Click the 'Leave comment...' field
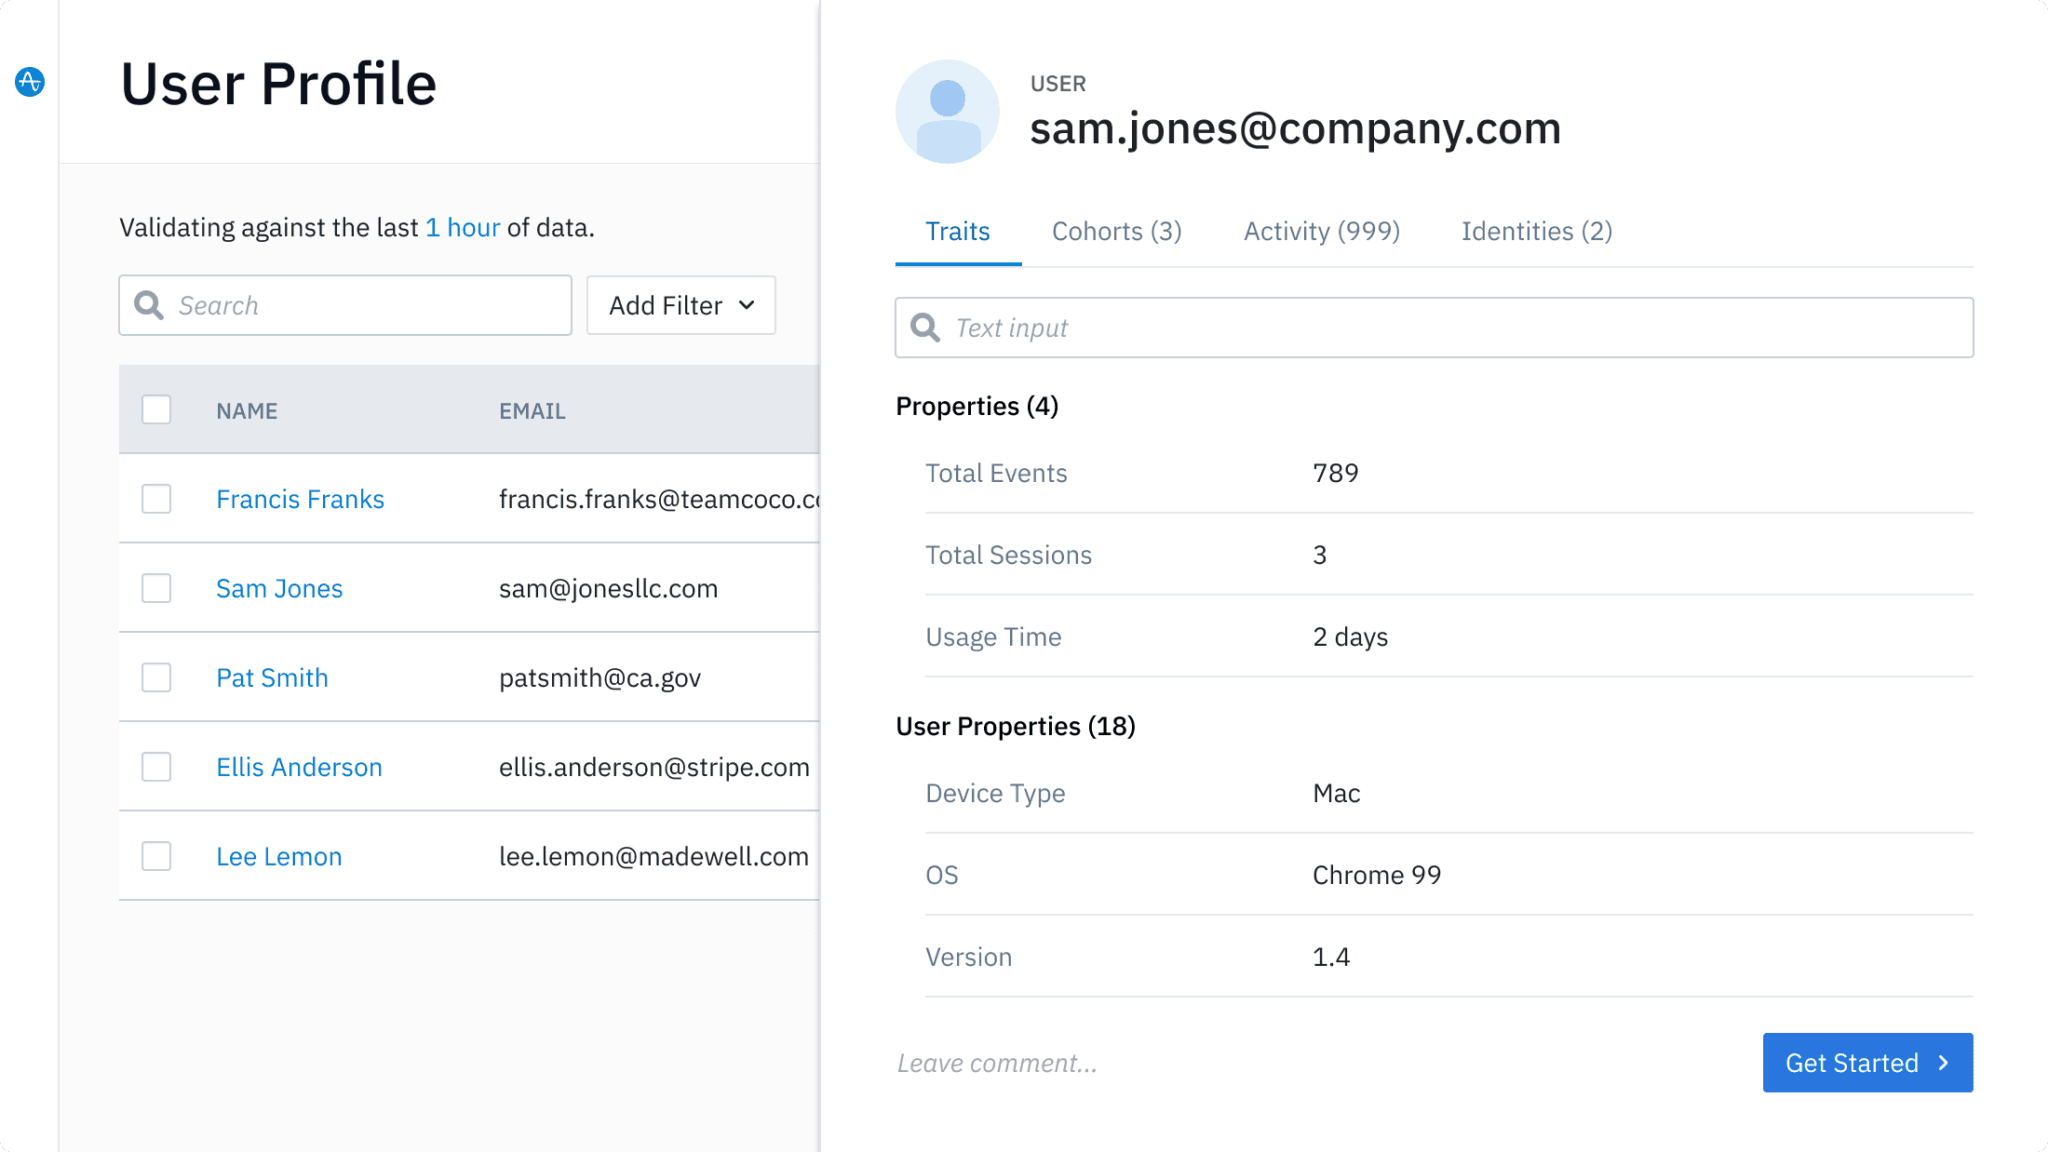Viewport: 2048px width, 1152px height. (x=997, y=1062)
